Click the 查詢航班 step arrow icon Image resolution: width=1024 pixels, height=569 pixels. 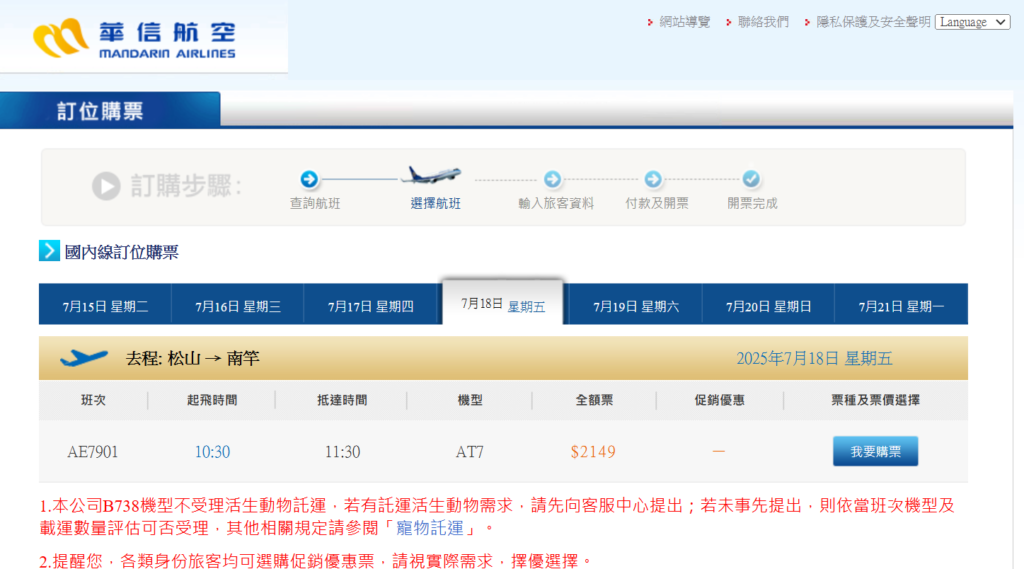pos(309,178)
